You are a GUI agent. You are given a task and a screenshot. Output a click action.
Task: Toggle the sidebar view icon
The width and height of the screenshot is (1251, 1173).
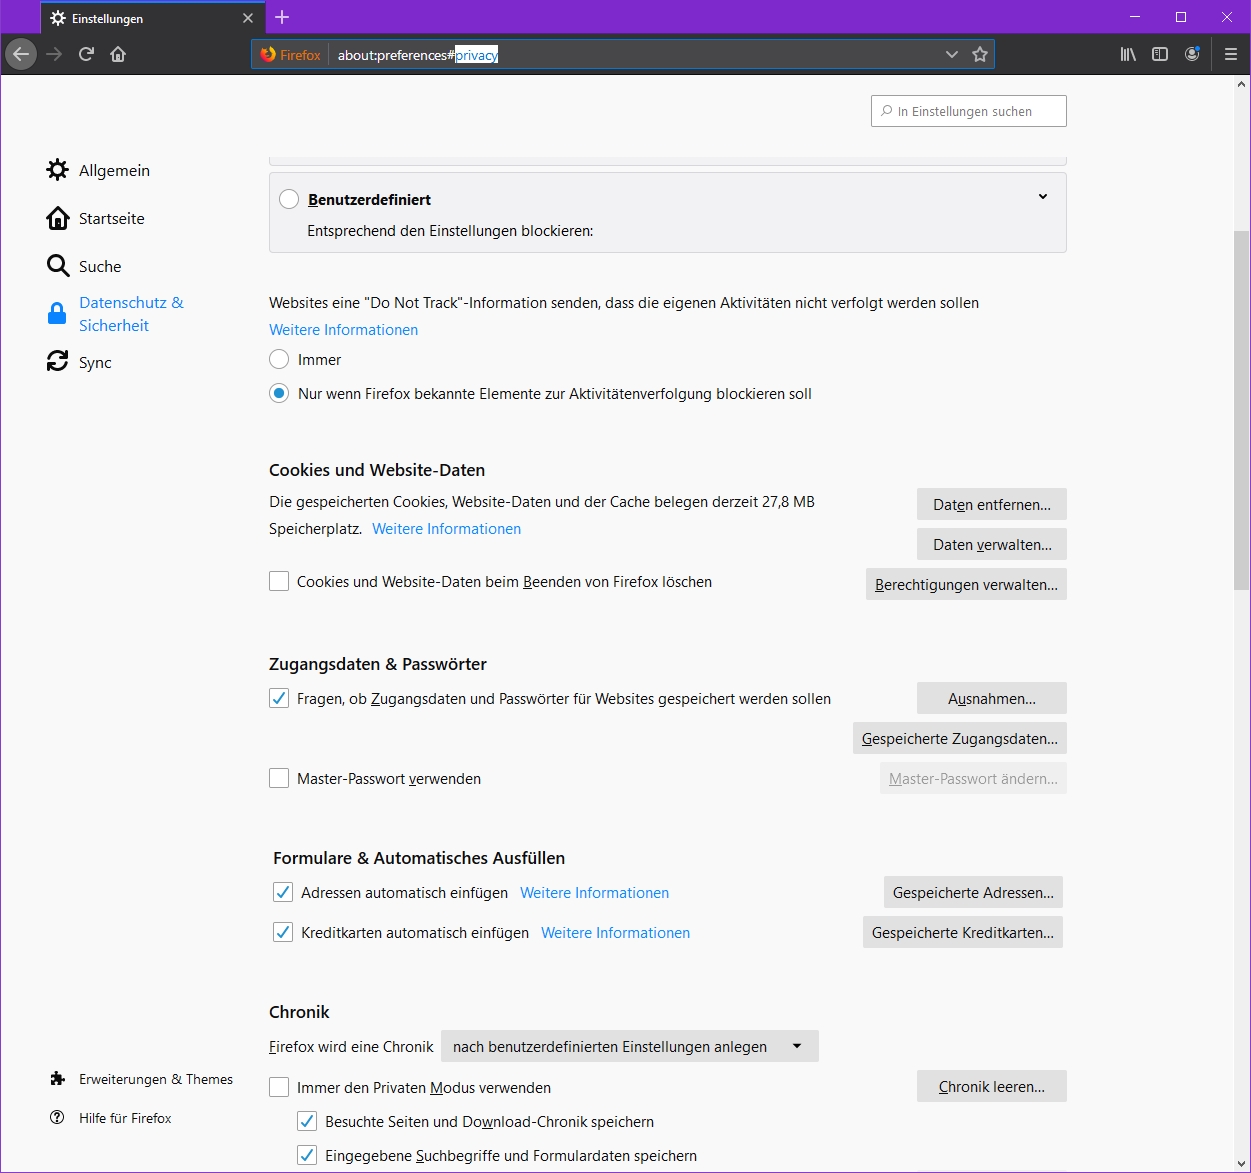click(1160, 54)
